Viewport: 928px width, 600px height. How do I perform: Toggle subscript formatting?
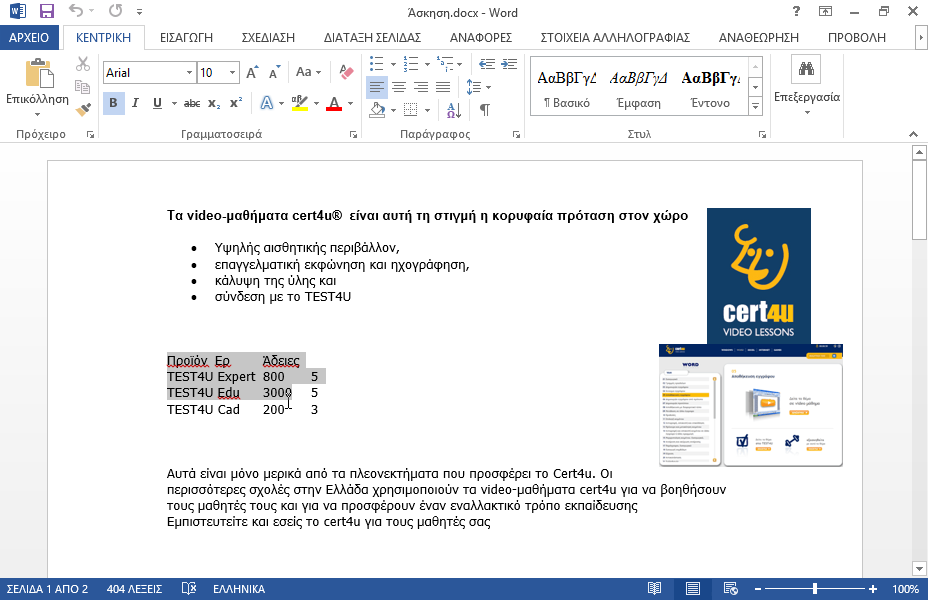click(214, 103)
